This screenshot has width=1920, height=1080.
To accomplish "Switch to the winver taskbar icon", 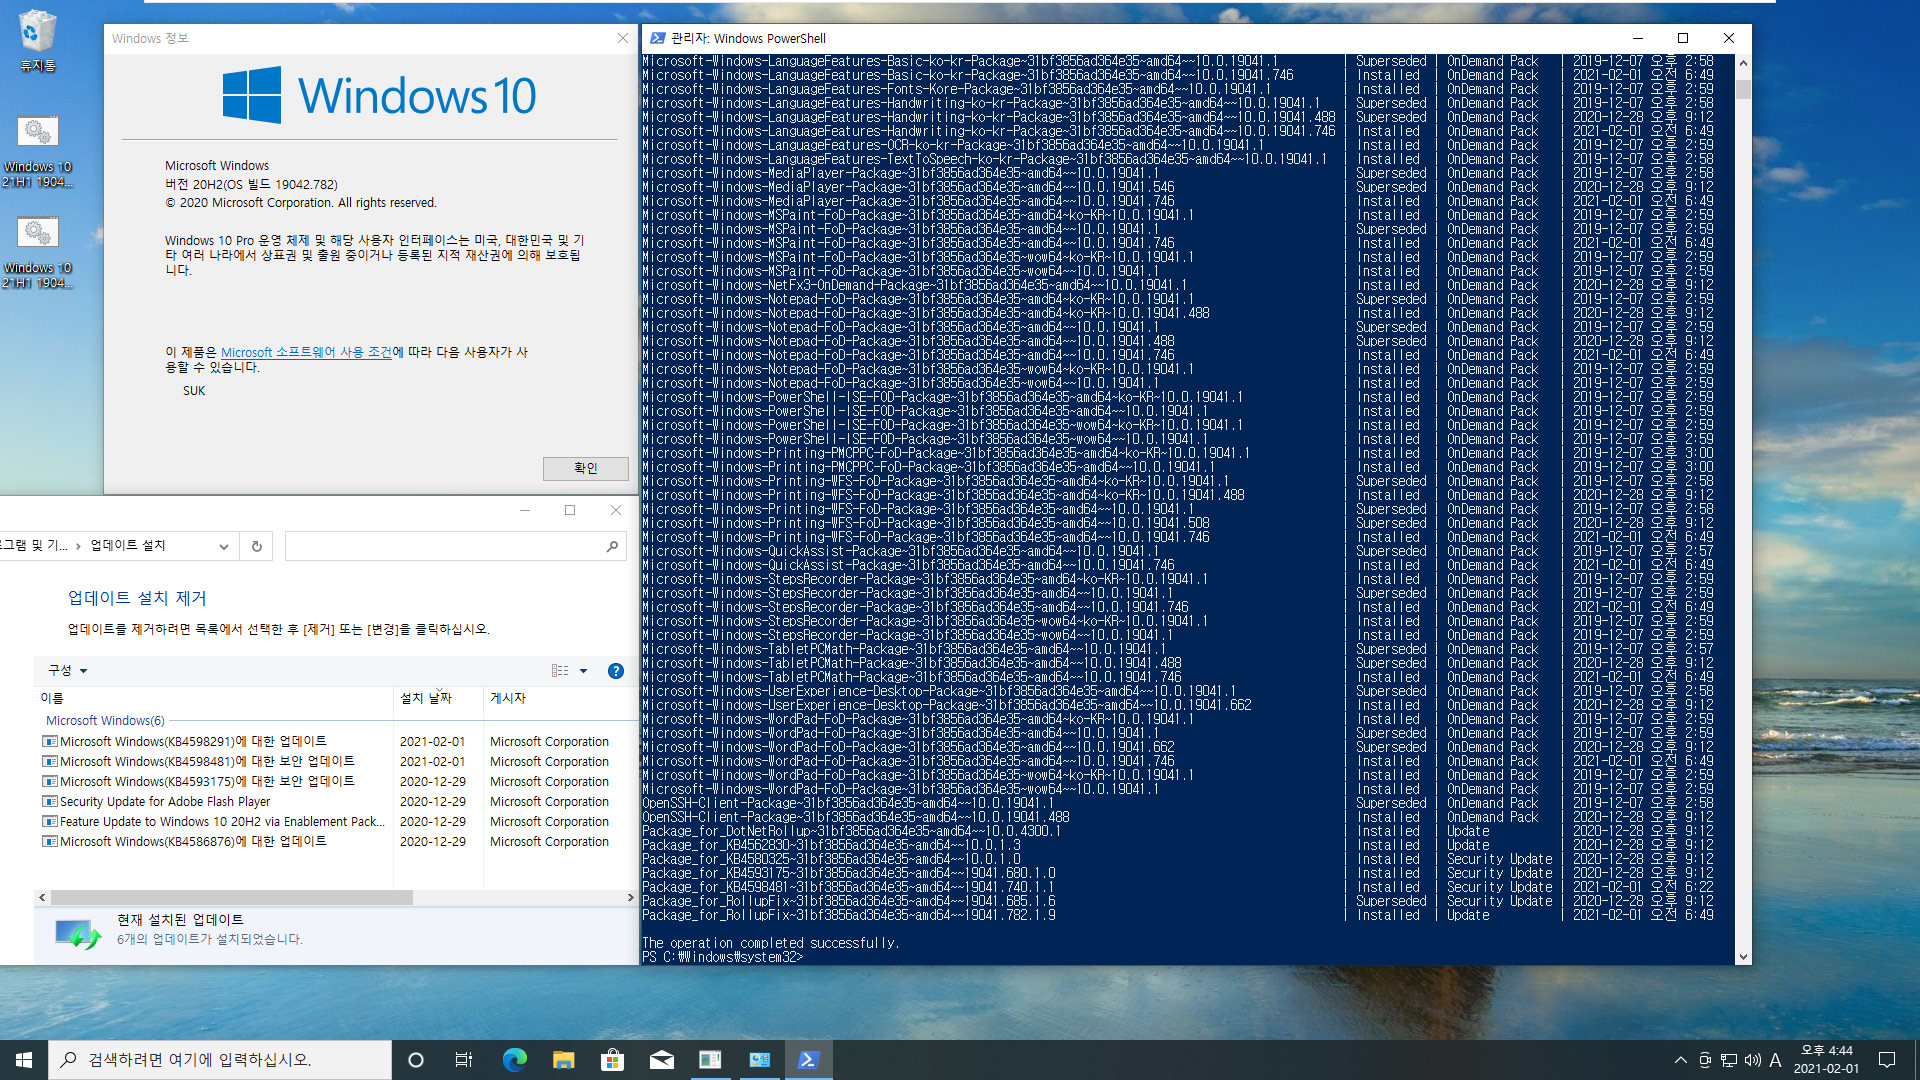I will [710, 1060].
